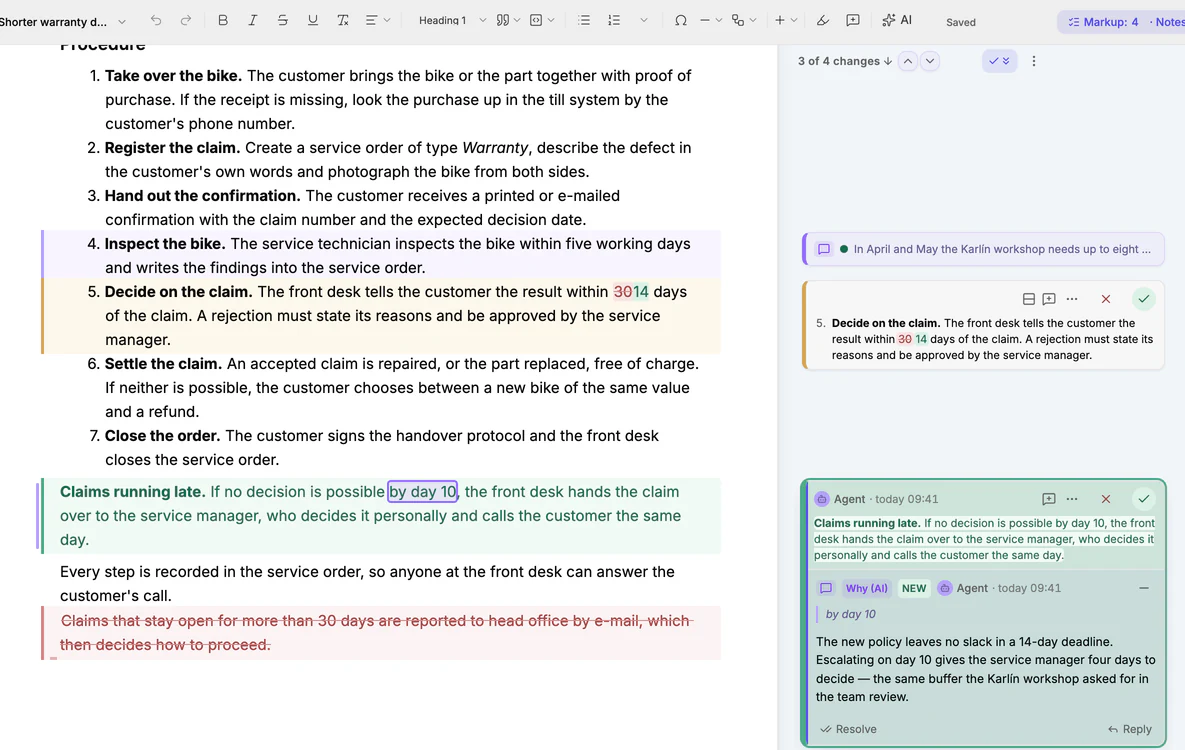Toggle strikethrough formatting
The image size is (1185, 750).
(x=283, y=20)
